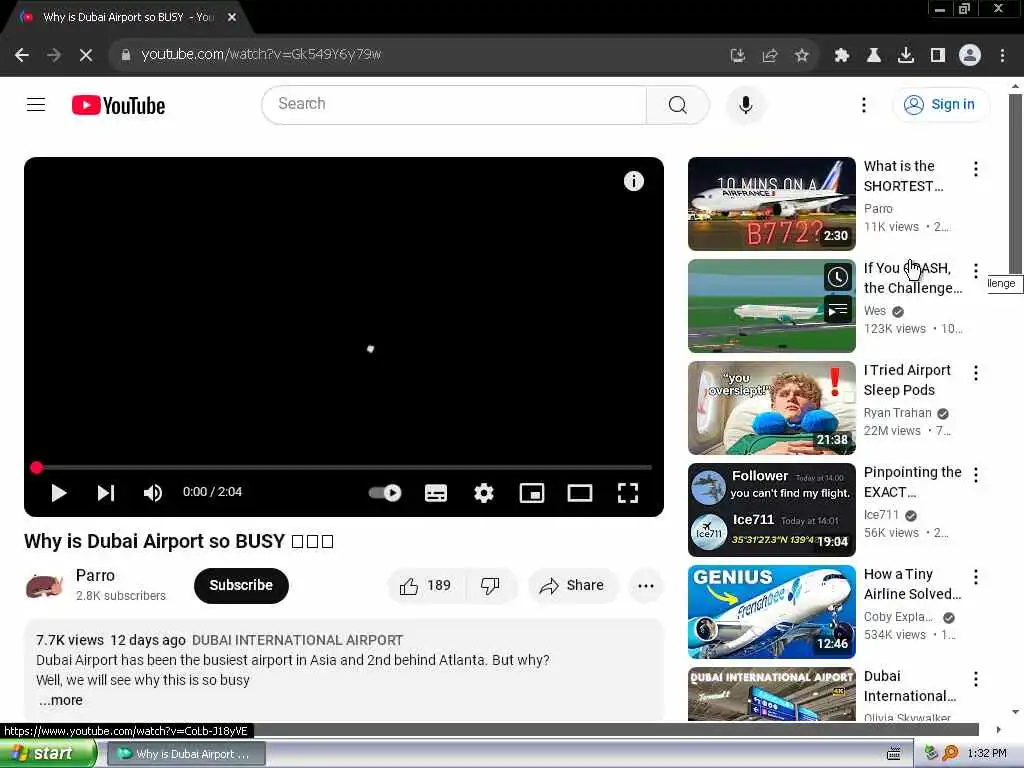Open 'I Tried Airport Sleep Pods' thumbnail
The width and height of the screenshot is (1024, 768).
coord(771,408)
